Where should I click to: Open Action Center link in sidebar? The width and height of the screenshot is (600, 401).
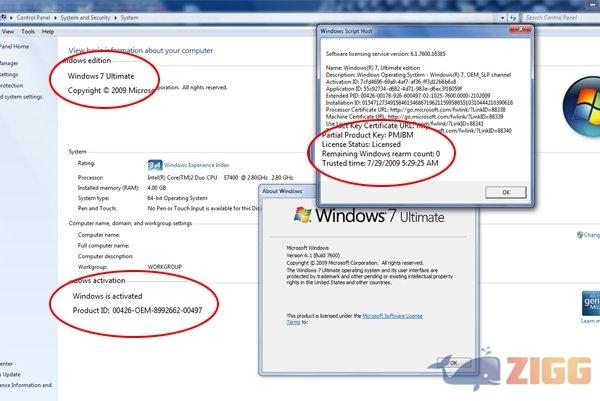click(x=7, y=364)
